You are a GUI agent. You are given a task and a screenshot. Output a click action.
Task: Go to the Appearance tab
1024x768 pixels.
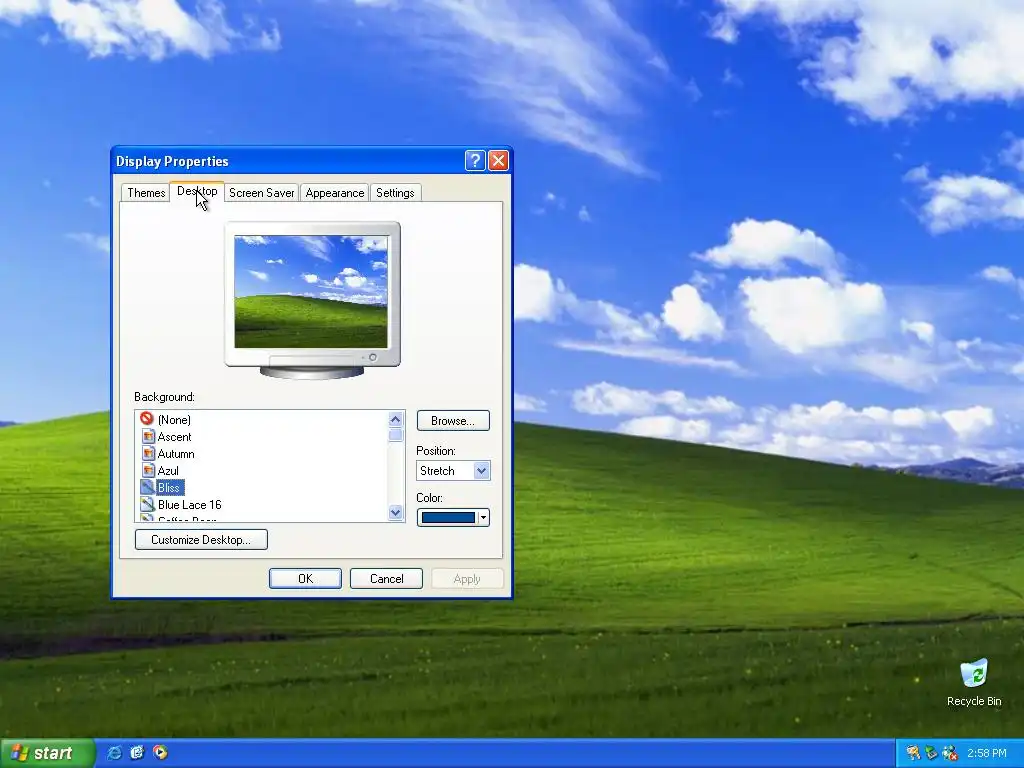(334, 193)
